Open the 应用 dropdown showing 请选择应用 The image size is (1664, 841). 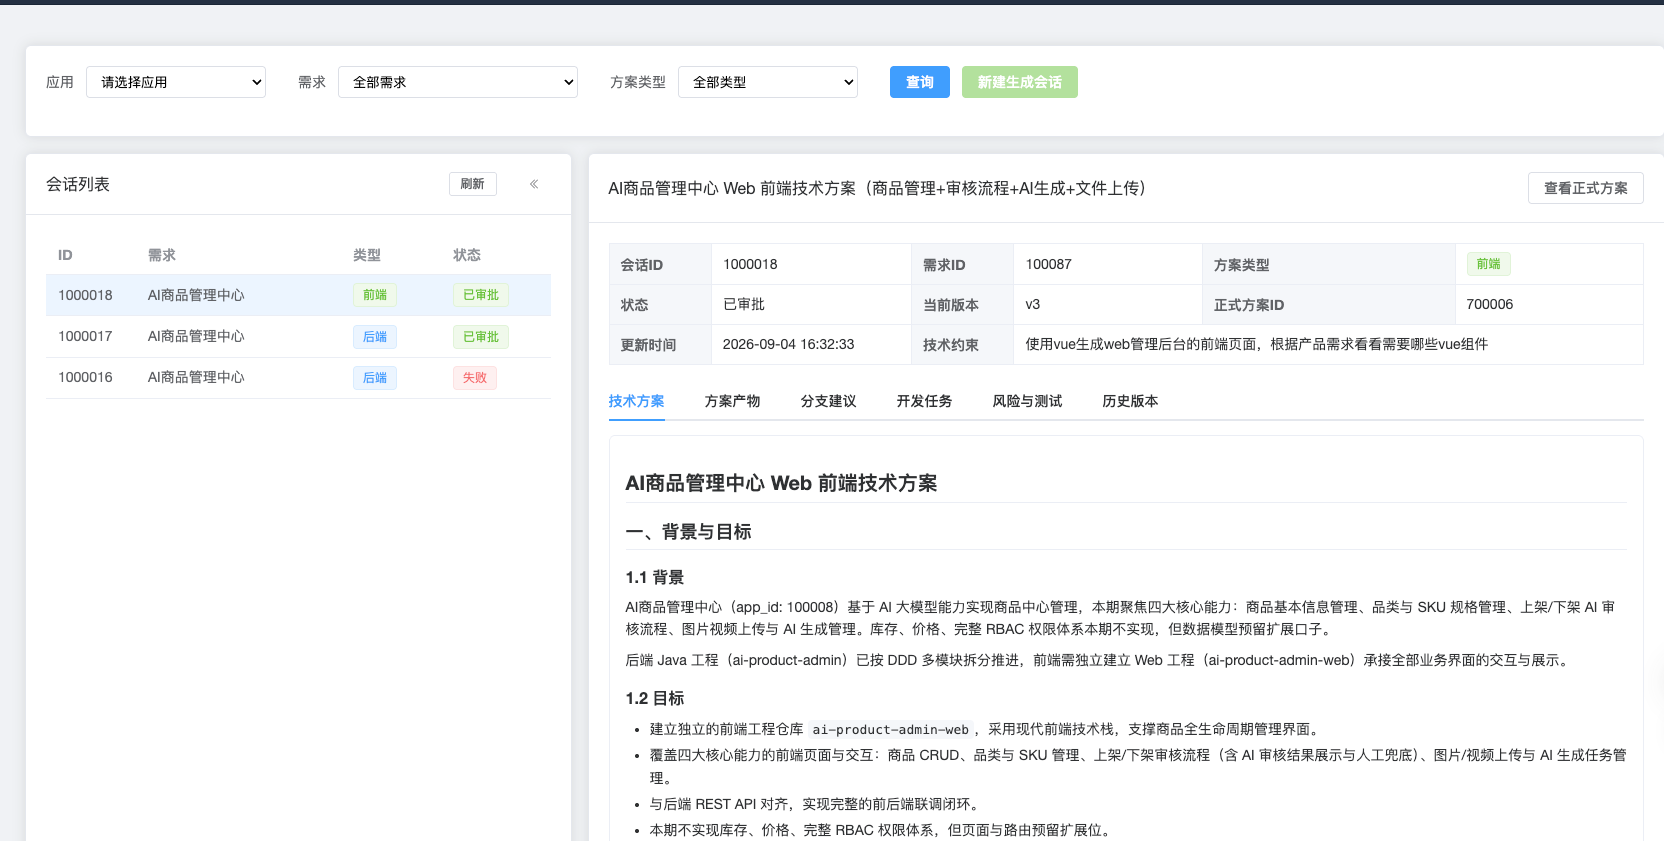176,82
